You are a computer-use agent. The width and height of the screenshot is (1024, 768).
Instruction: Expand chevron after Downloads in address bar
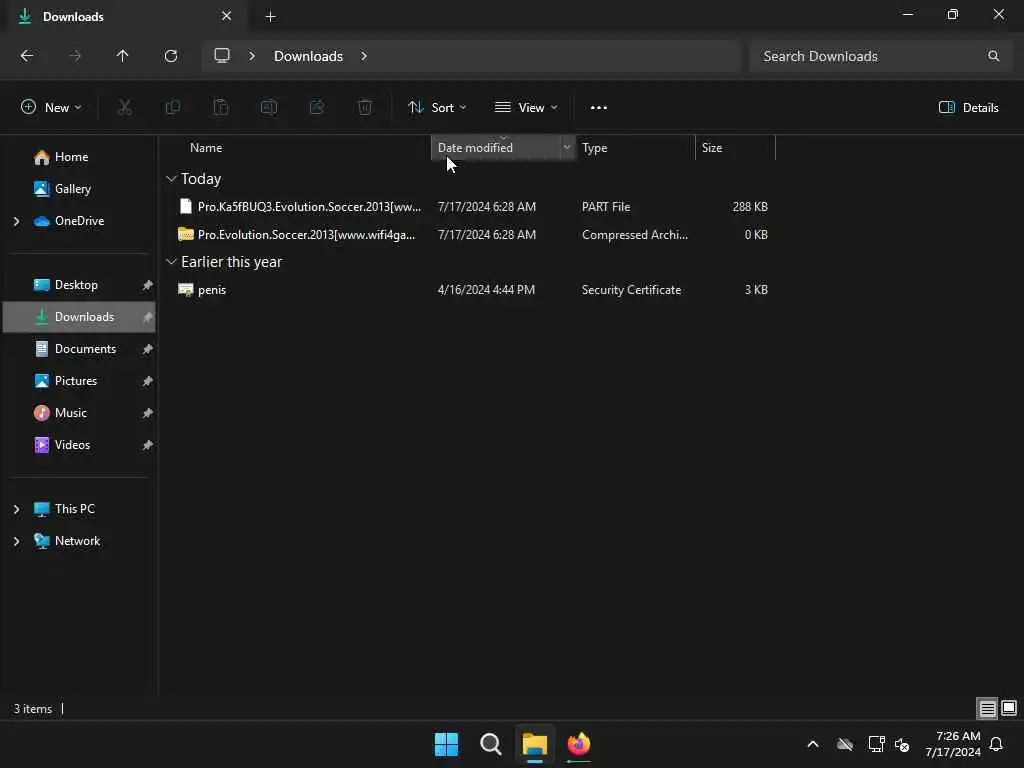tap(364, 56)
